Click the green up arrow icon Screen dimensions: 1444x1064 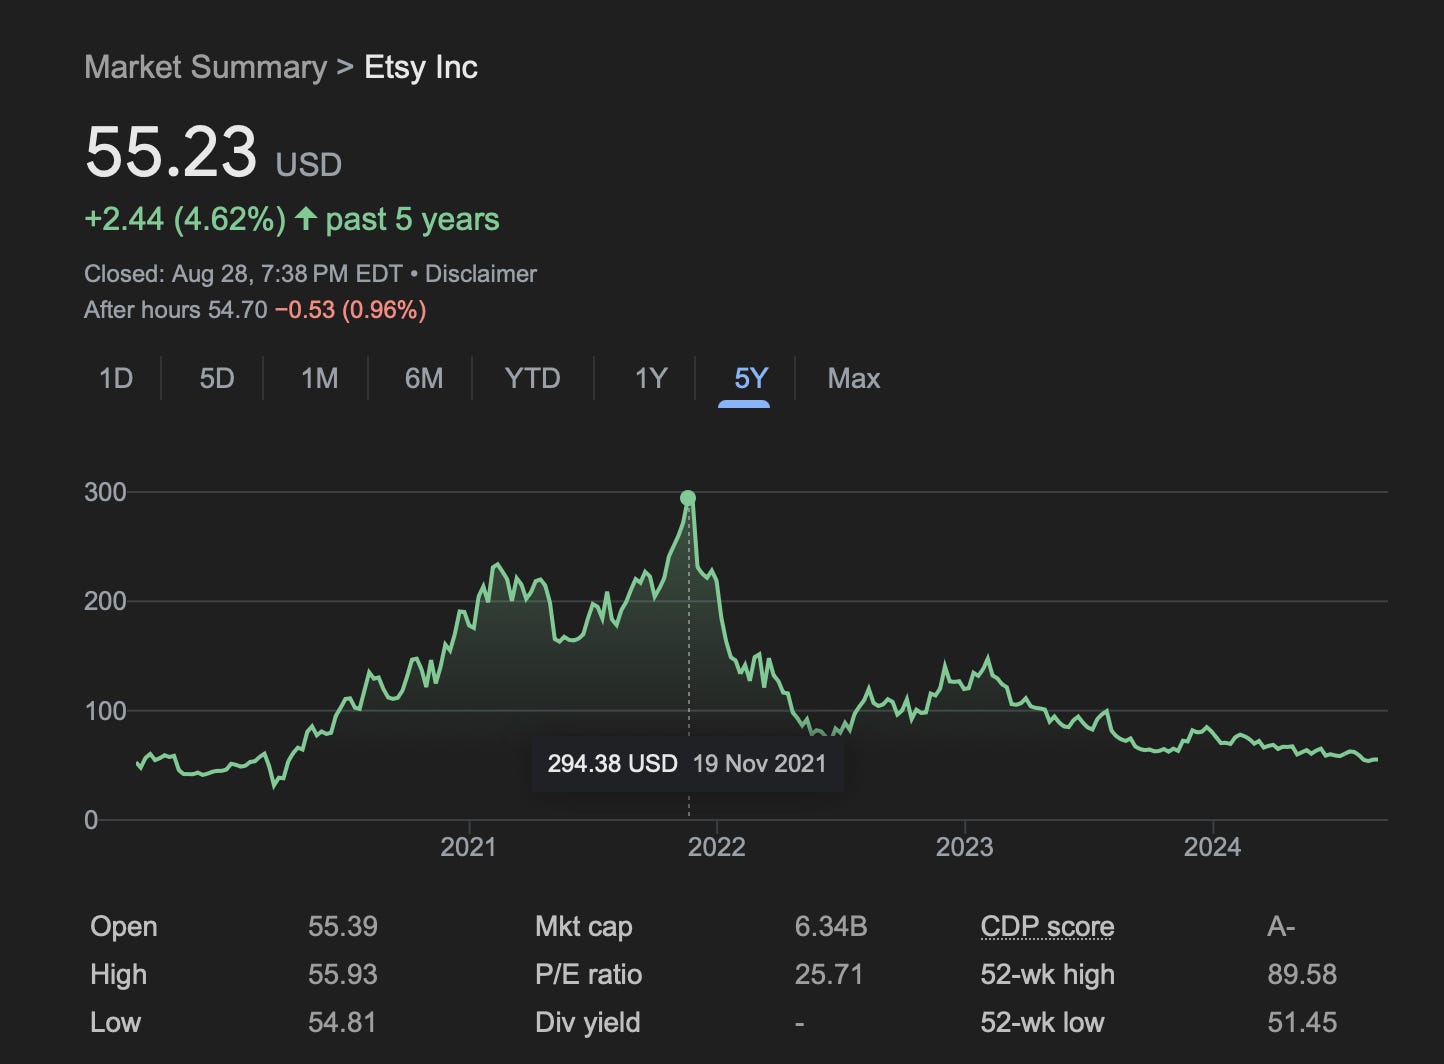tap(306, 219)
